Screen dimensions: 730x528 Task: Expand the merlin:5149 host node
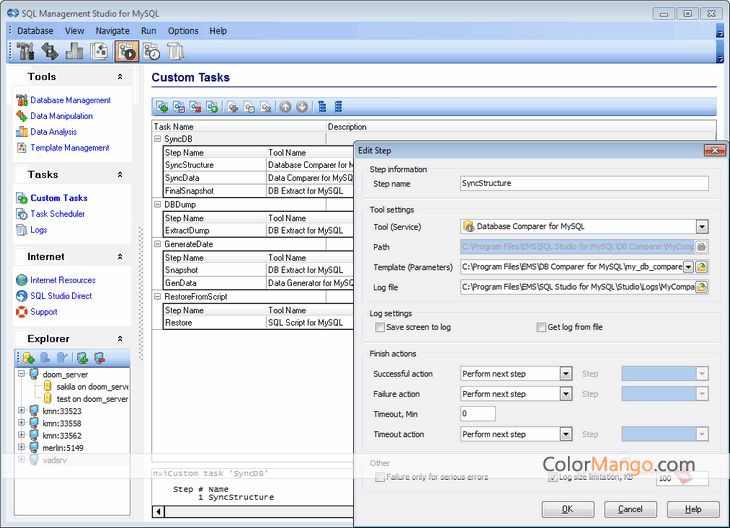point(21,447)
